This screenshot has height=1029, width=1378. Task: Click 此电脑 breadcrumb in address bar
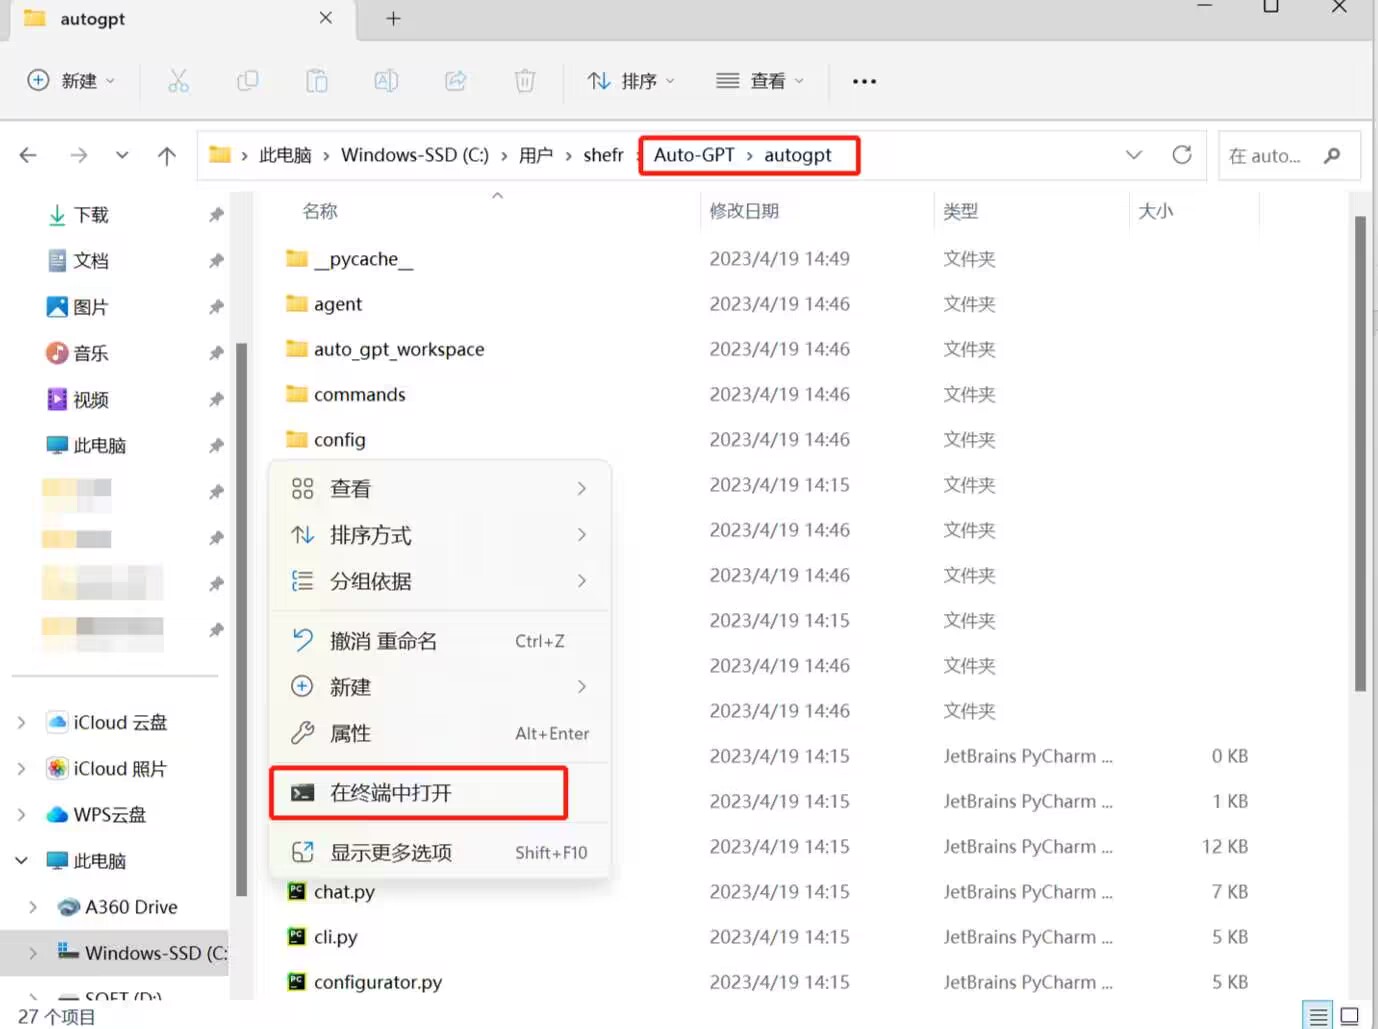coord(285,155)
